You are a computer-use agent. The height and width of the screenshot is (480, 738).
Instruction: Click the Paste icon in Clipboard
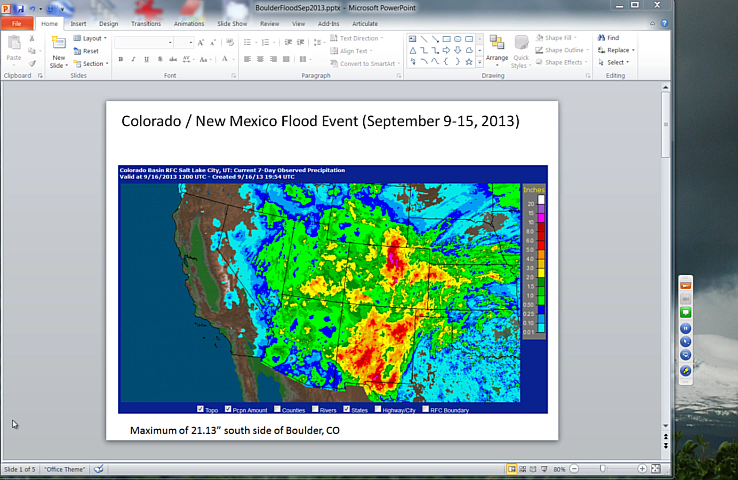pos(14,50)
